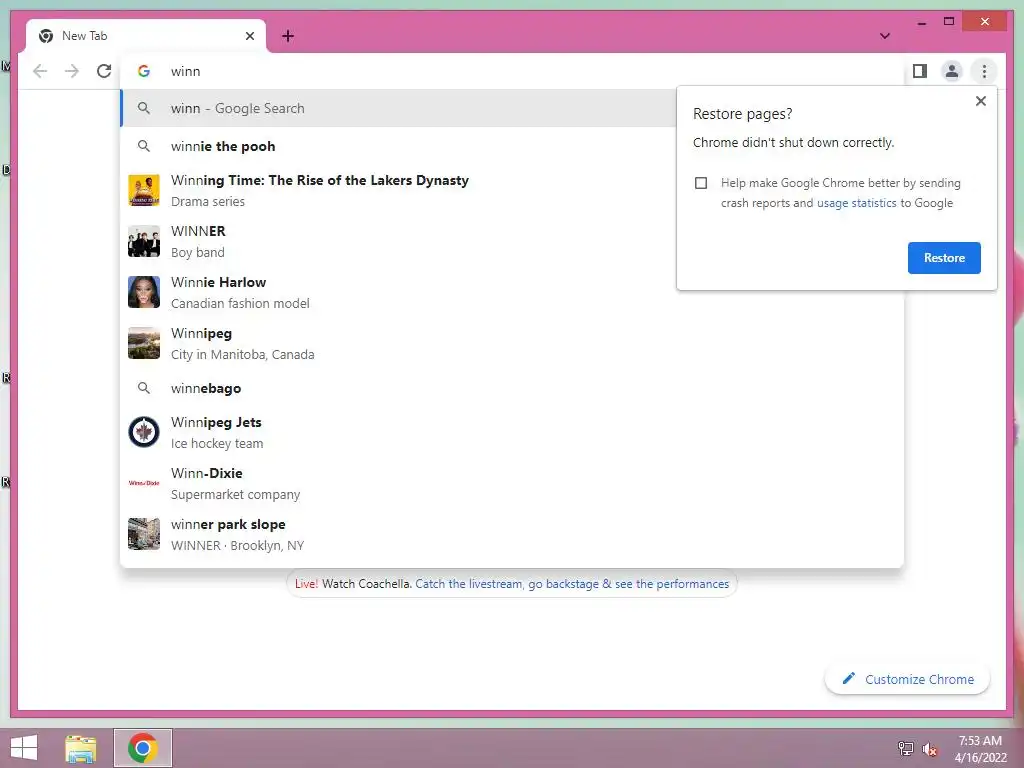Click search icon beside winnie the pooh
Viewport: 1024px width, 768px height.
(x=144, y=146)
